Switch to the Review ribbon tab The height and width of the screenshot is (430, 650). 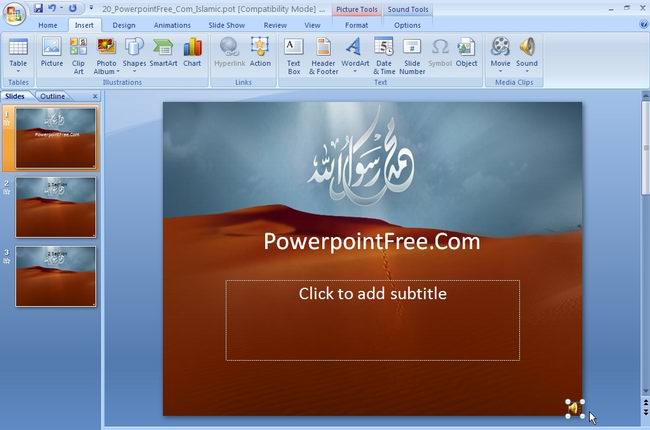[x=275, y=25]
